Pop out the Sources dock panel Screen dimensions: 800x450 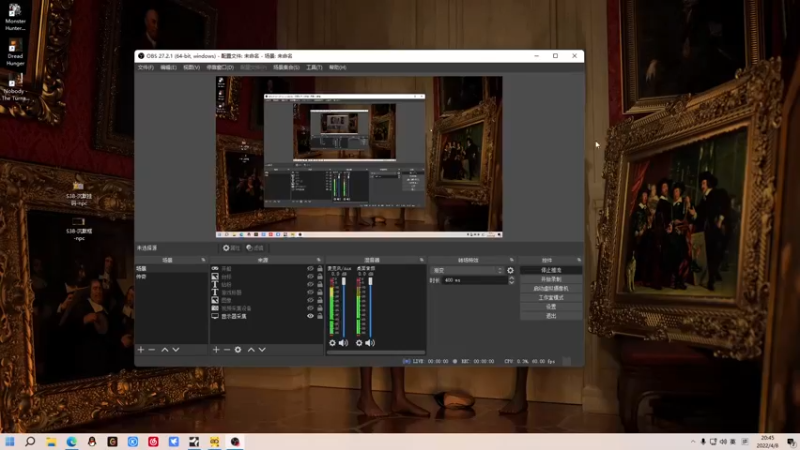pos(319,260)
